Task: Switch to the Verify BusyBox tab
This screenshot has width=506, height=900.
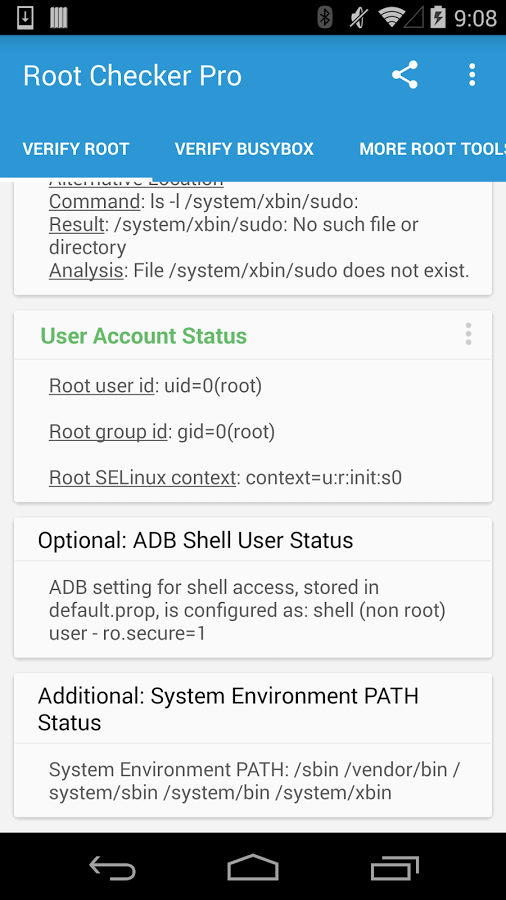Action: pos(244,149)
